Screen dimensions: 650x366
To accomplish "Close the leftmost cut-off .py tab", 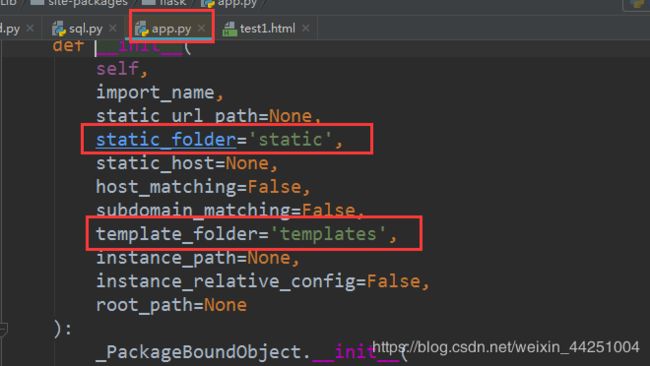I will [30, 28].
